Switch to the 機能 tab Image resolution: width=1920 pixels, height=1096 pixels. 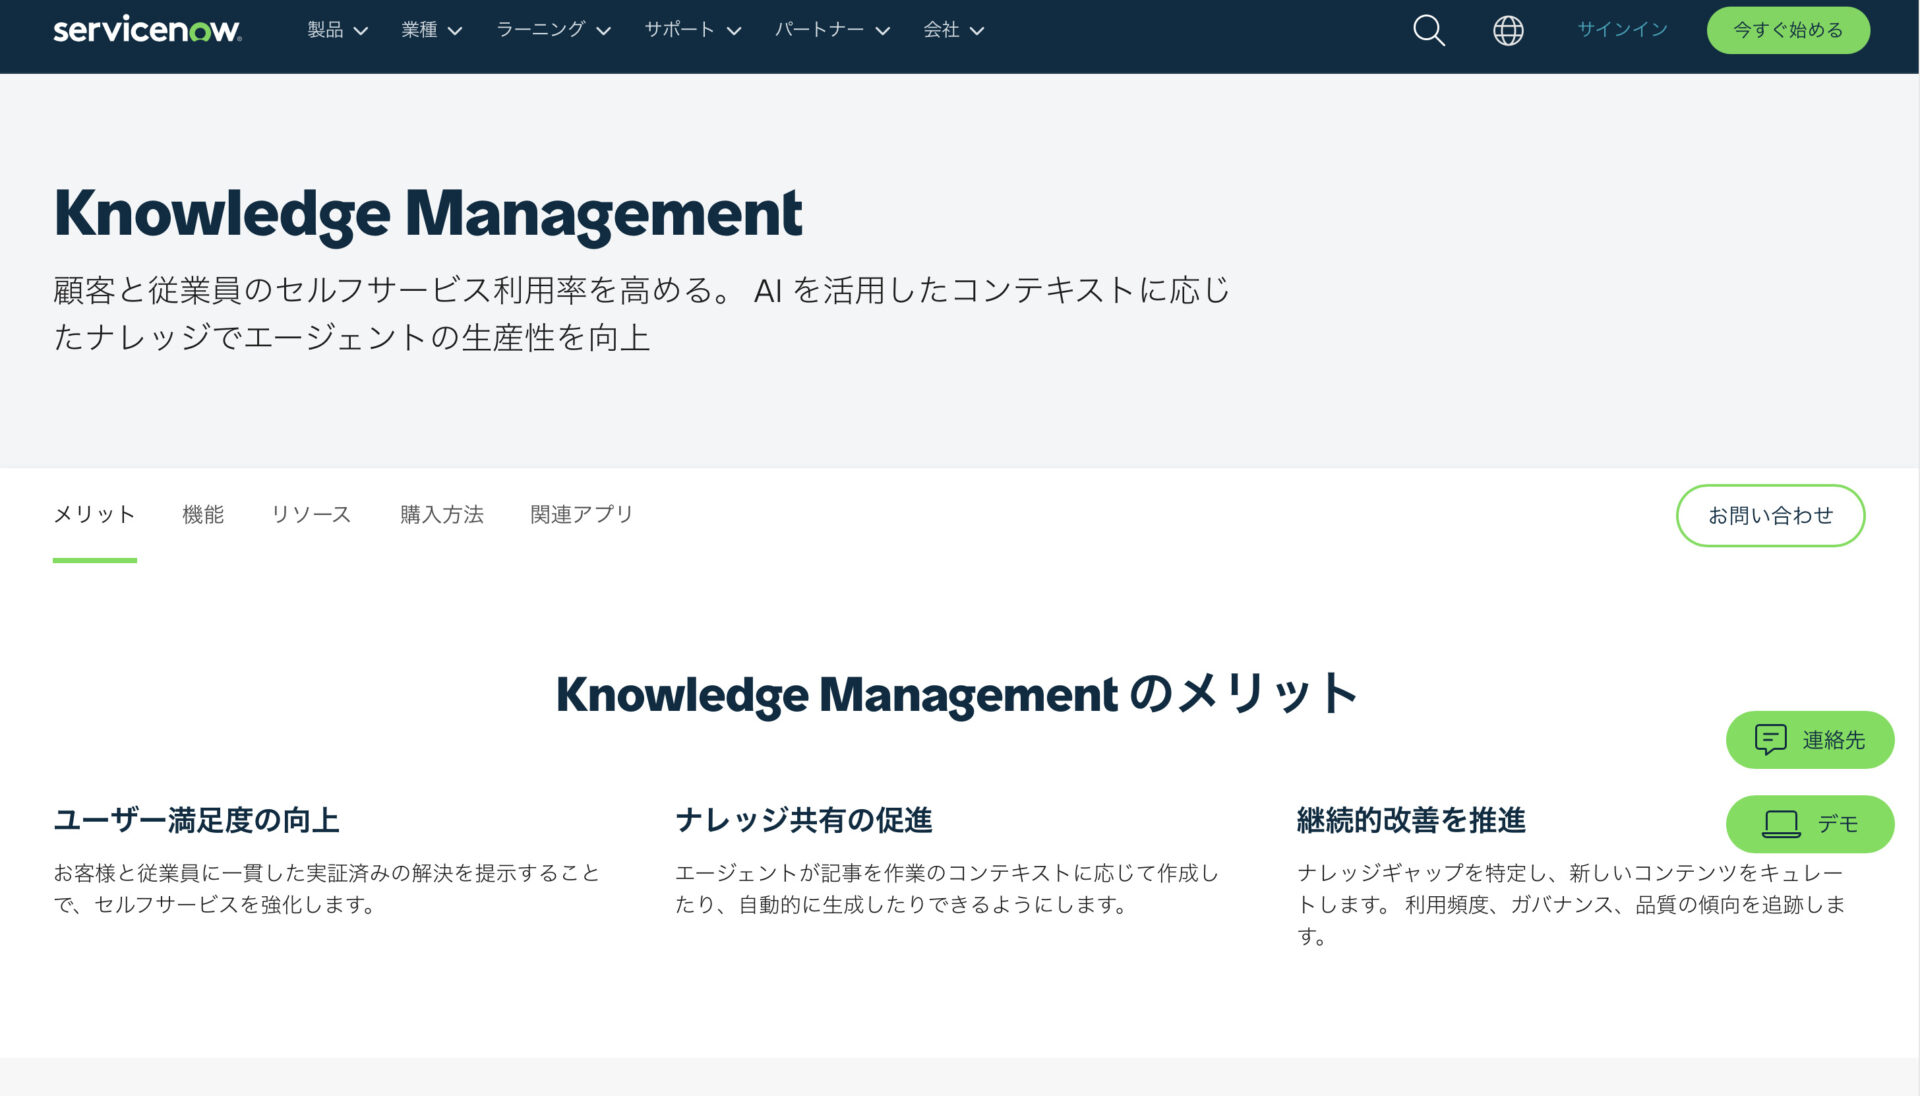tap(204, 515)
